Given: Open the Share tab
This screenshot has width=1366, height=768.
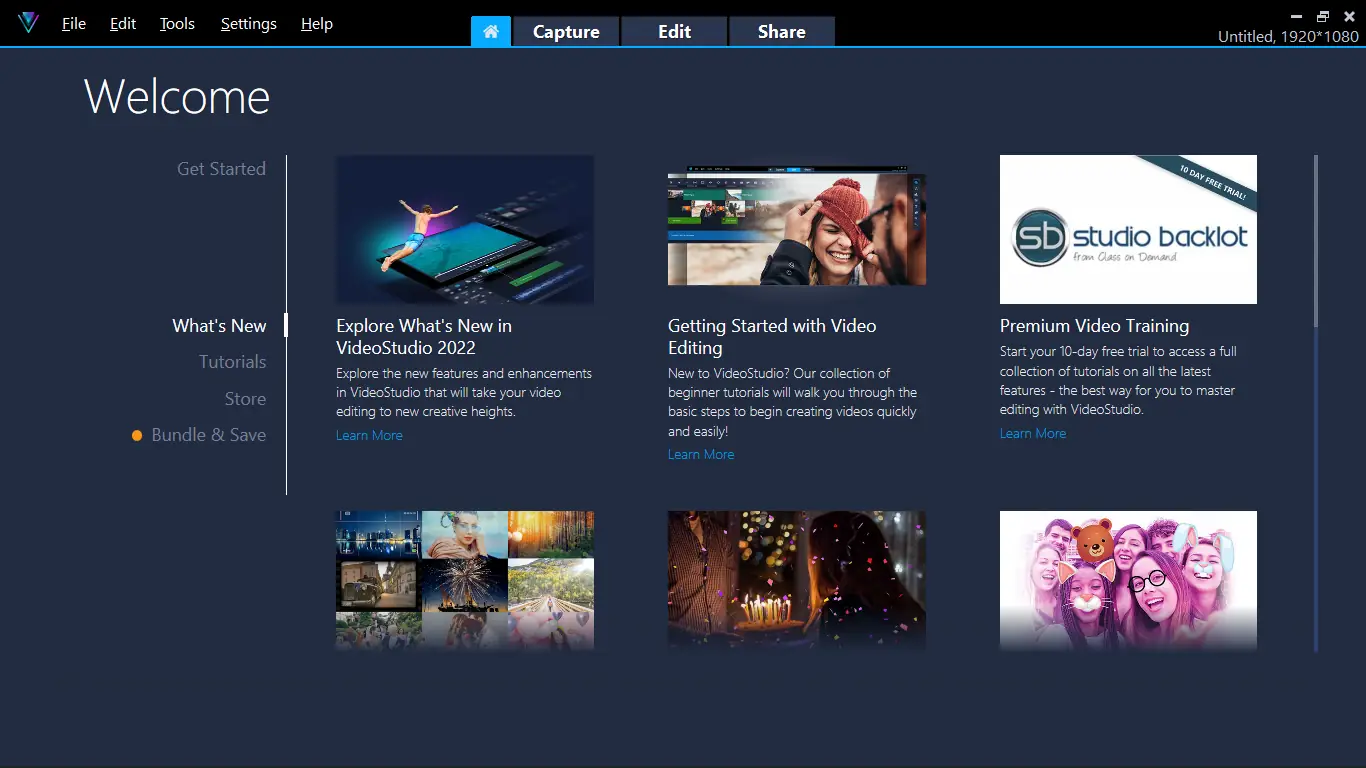Looking at the screenshot, I should 781,31.
